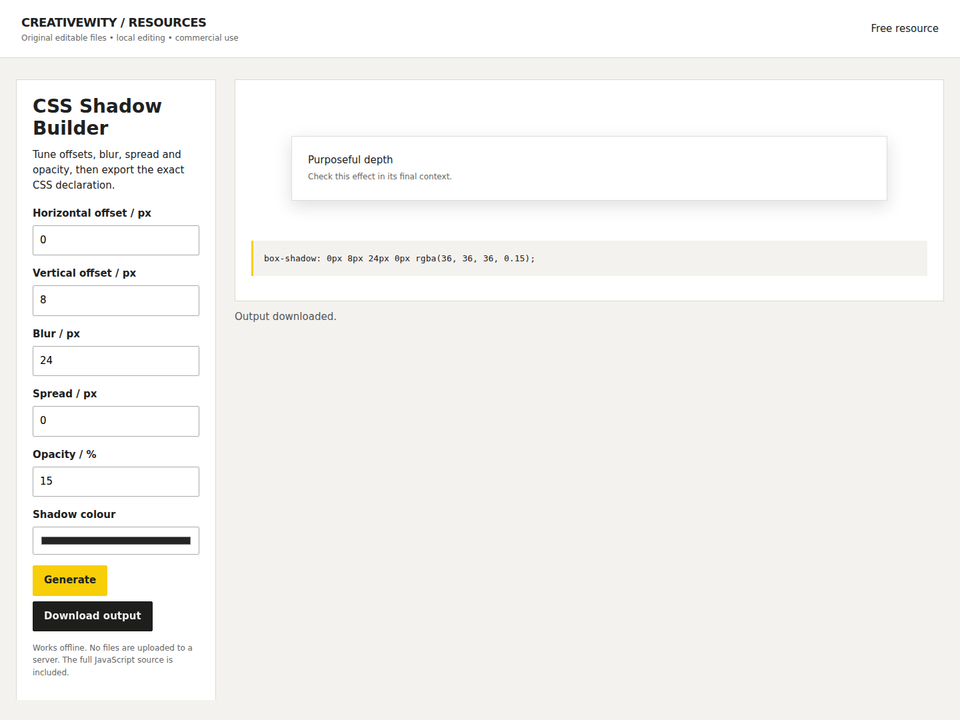Click the 'Tune offsets, blur, spread' description

[108, 170]
